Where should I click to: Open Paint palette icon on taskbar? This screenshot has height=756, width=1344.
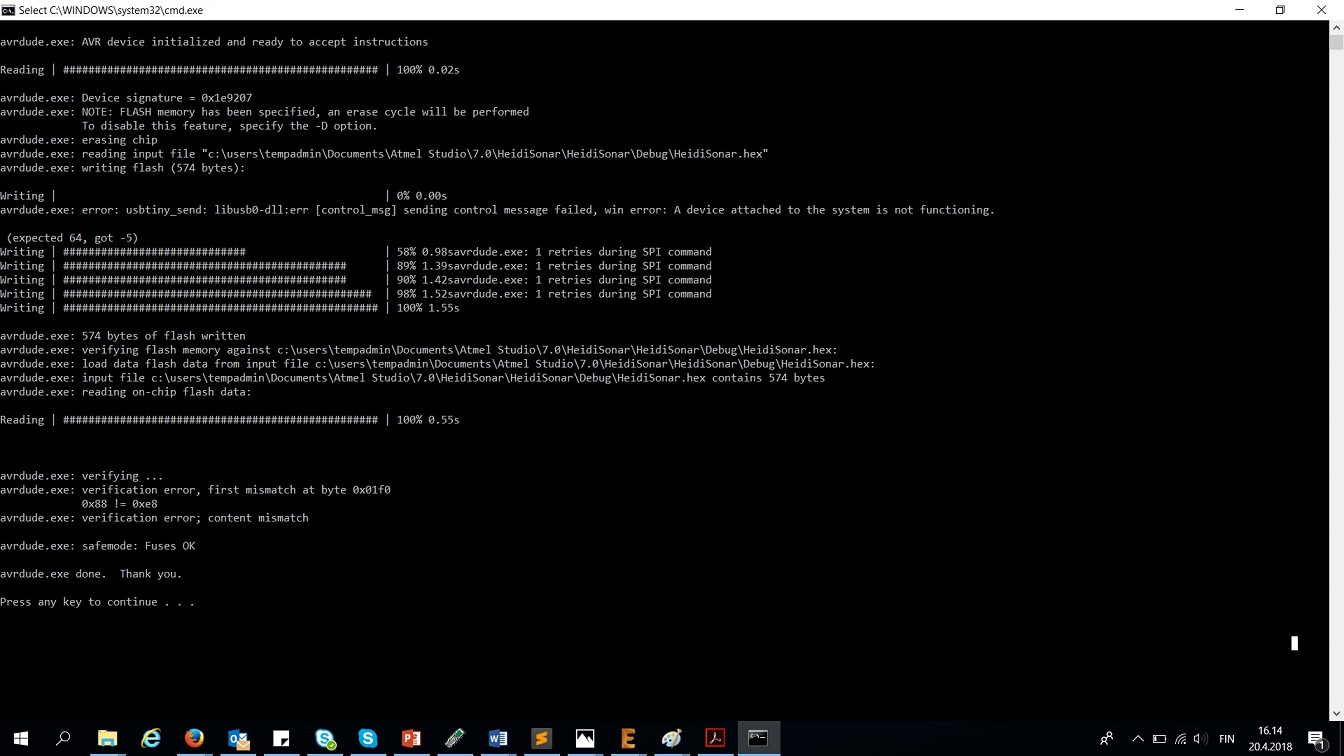pyautogui.click(x=672, y=739)
